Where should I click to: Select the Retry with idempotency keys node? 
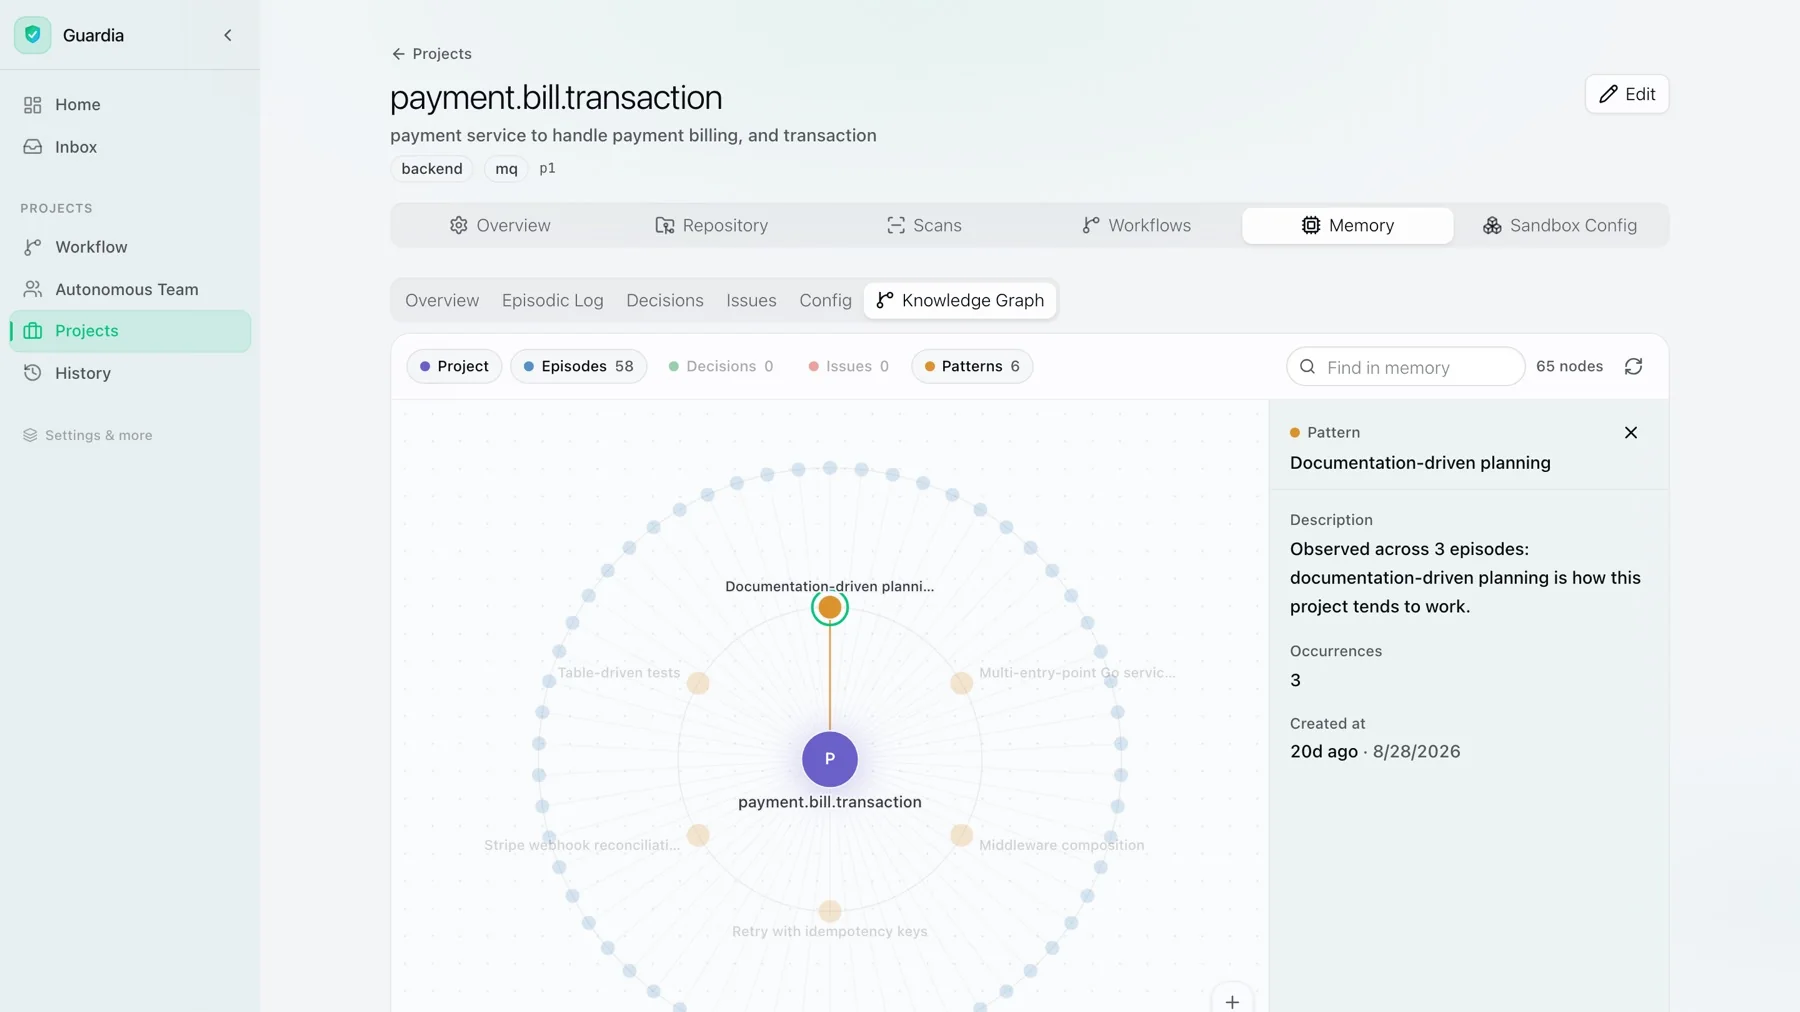tap(829, 911)
